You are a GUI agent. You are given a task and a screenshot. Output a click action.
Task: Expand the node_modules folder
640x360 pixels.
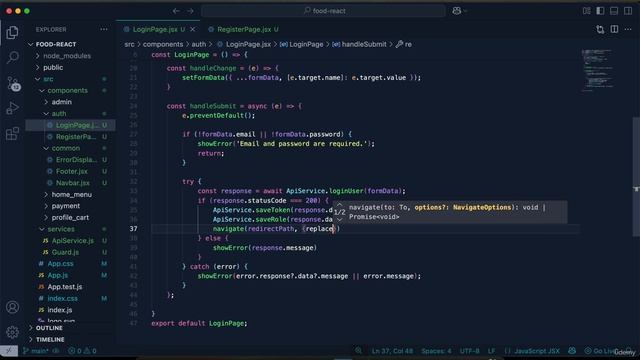pyautogui.click(x=67, y=56)
